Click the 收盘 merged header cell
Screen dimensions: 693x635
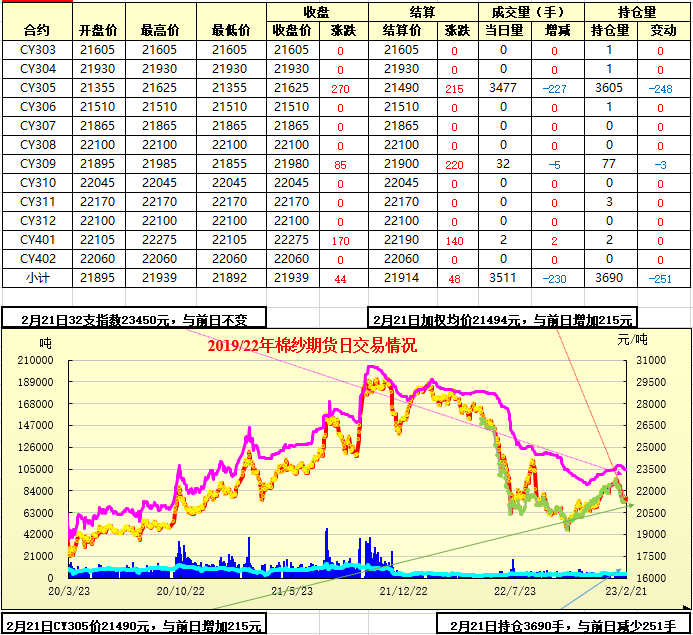click(317, 12)
